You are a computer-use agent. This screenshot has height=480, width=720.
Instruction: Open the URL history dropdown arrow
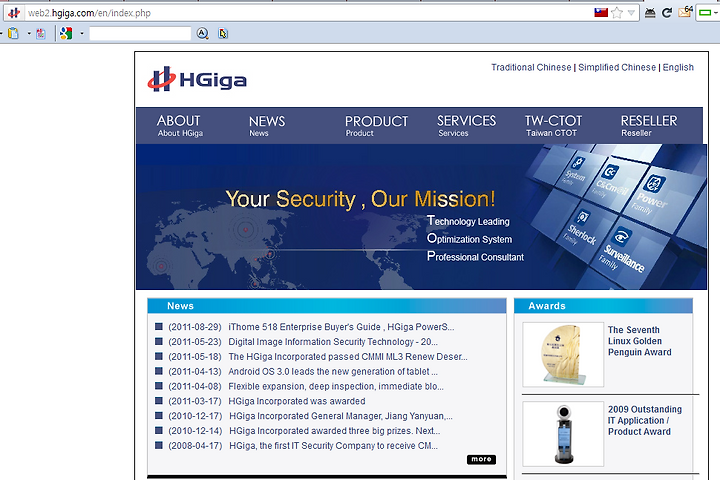pos(631,13)
